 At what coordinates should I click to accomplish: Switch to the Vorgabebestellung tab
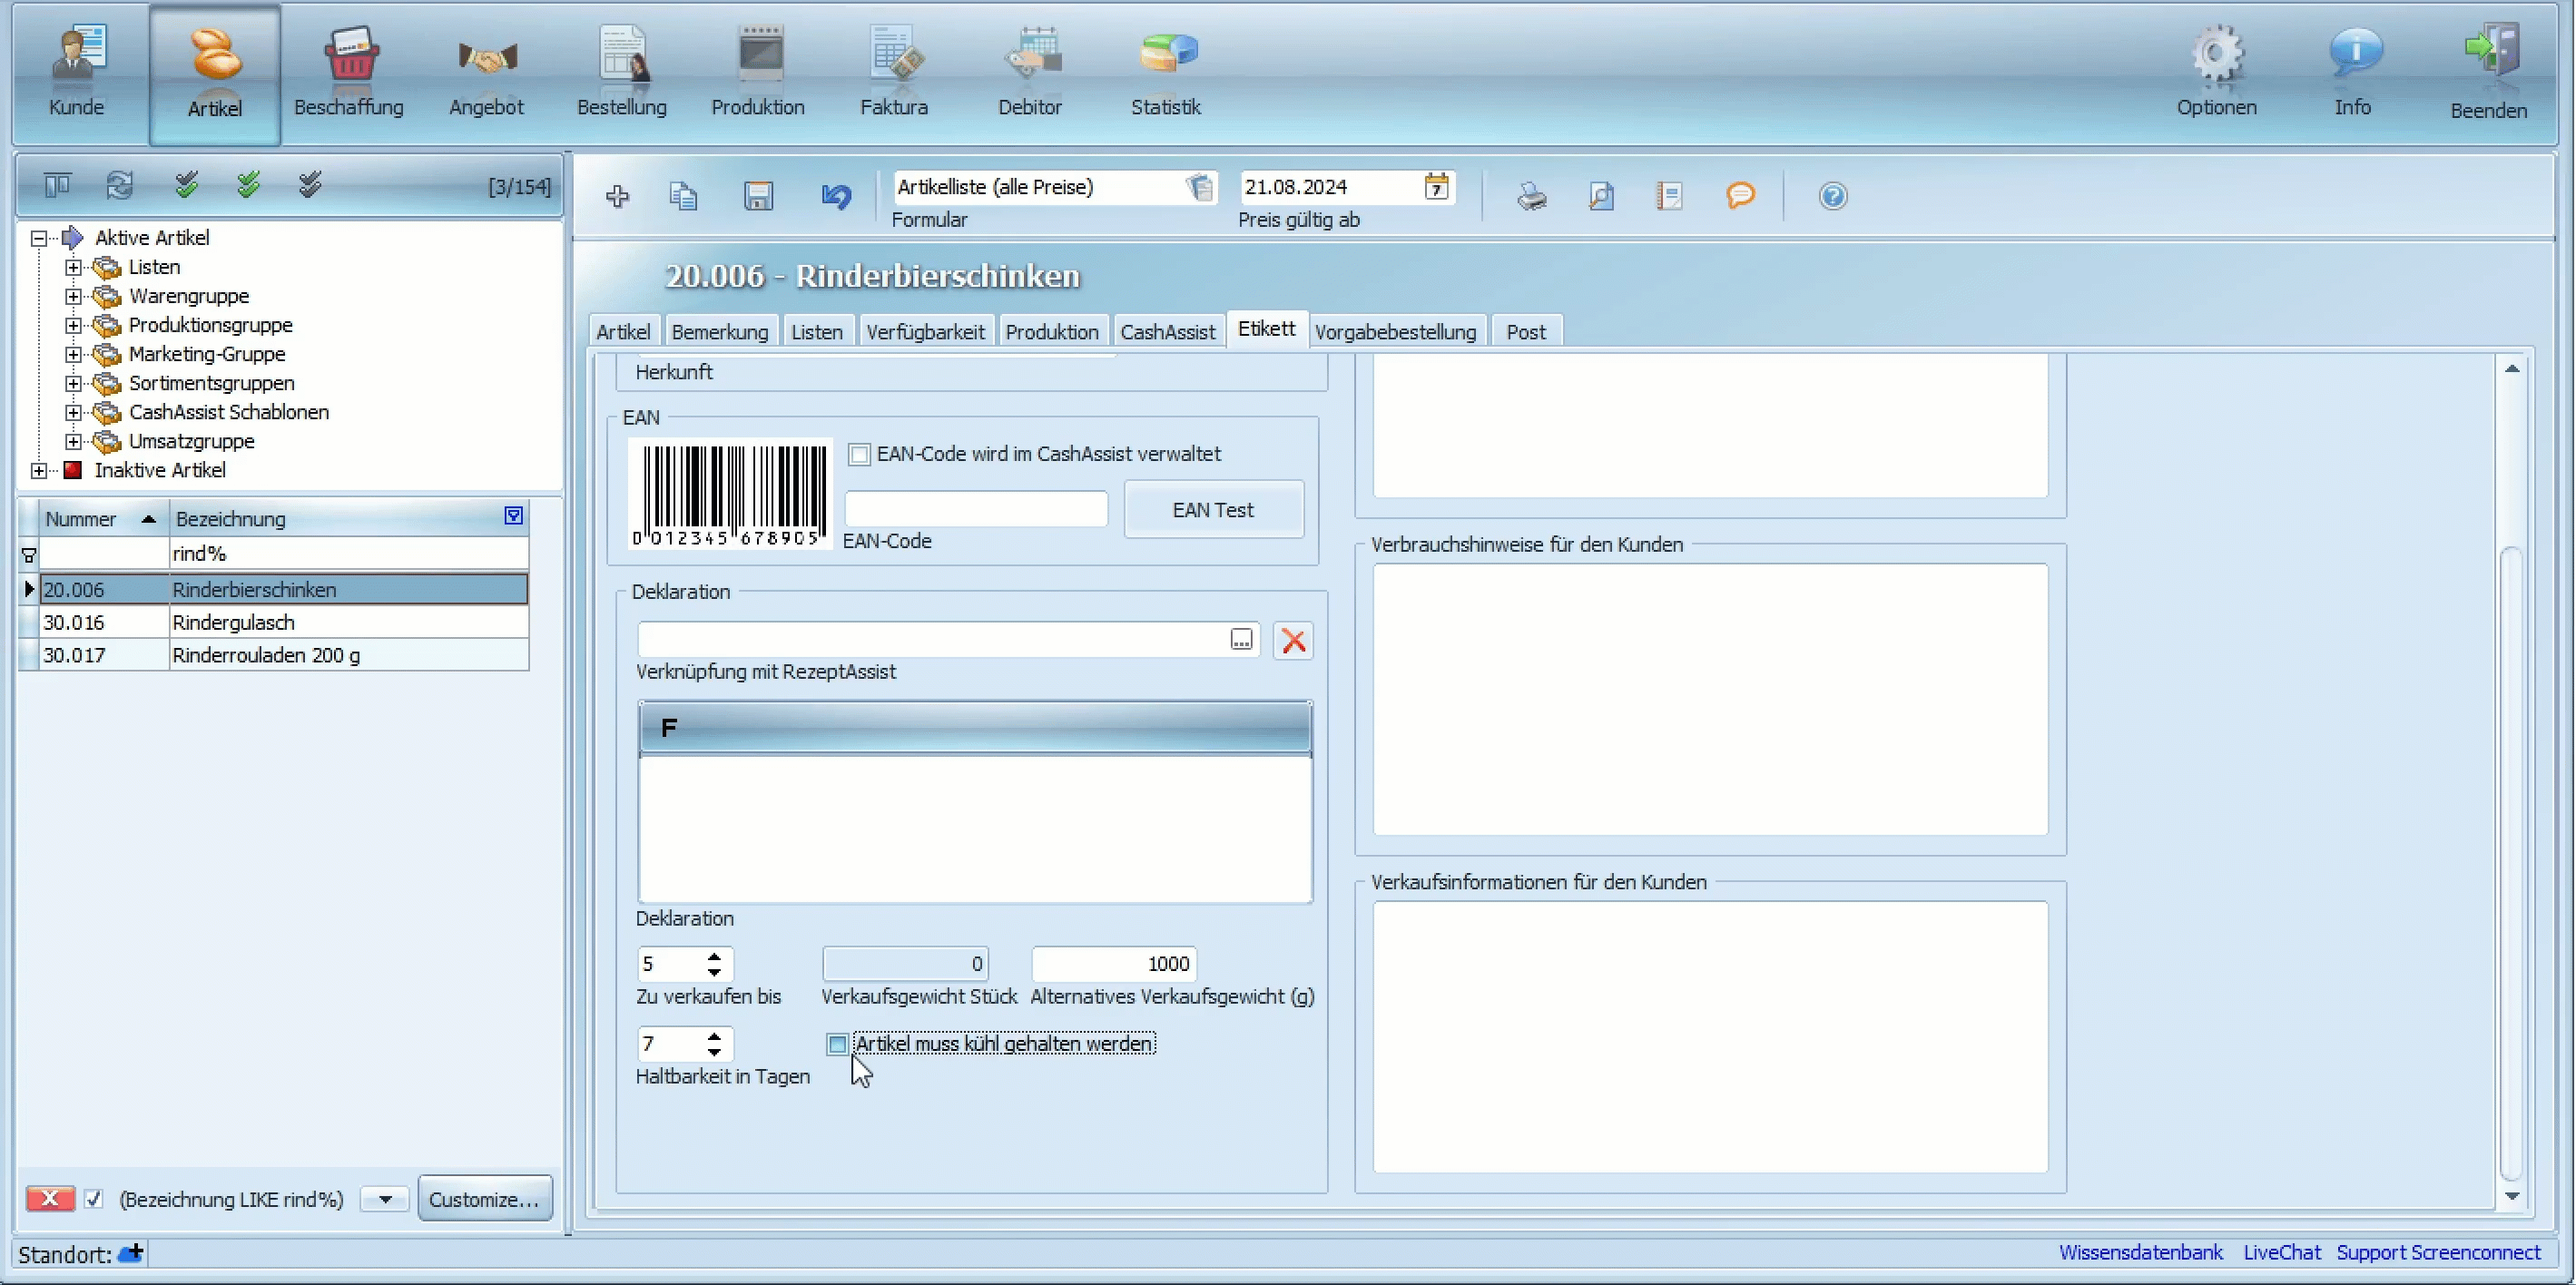pyautogui.click(x=1395, y=330)
